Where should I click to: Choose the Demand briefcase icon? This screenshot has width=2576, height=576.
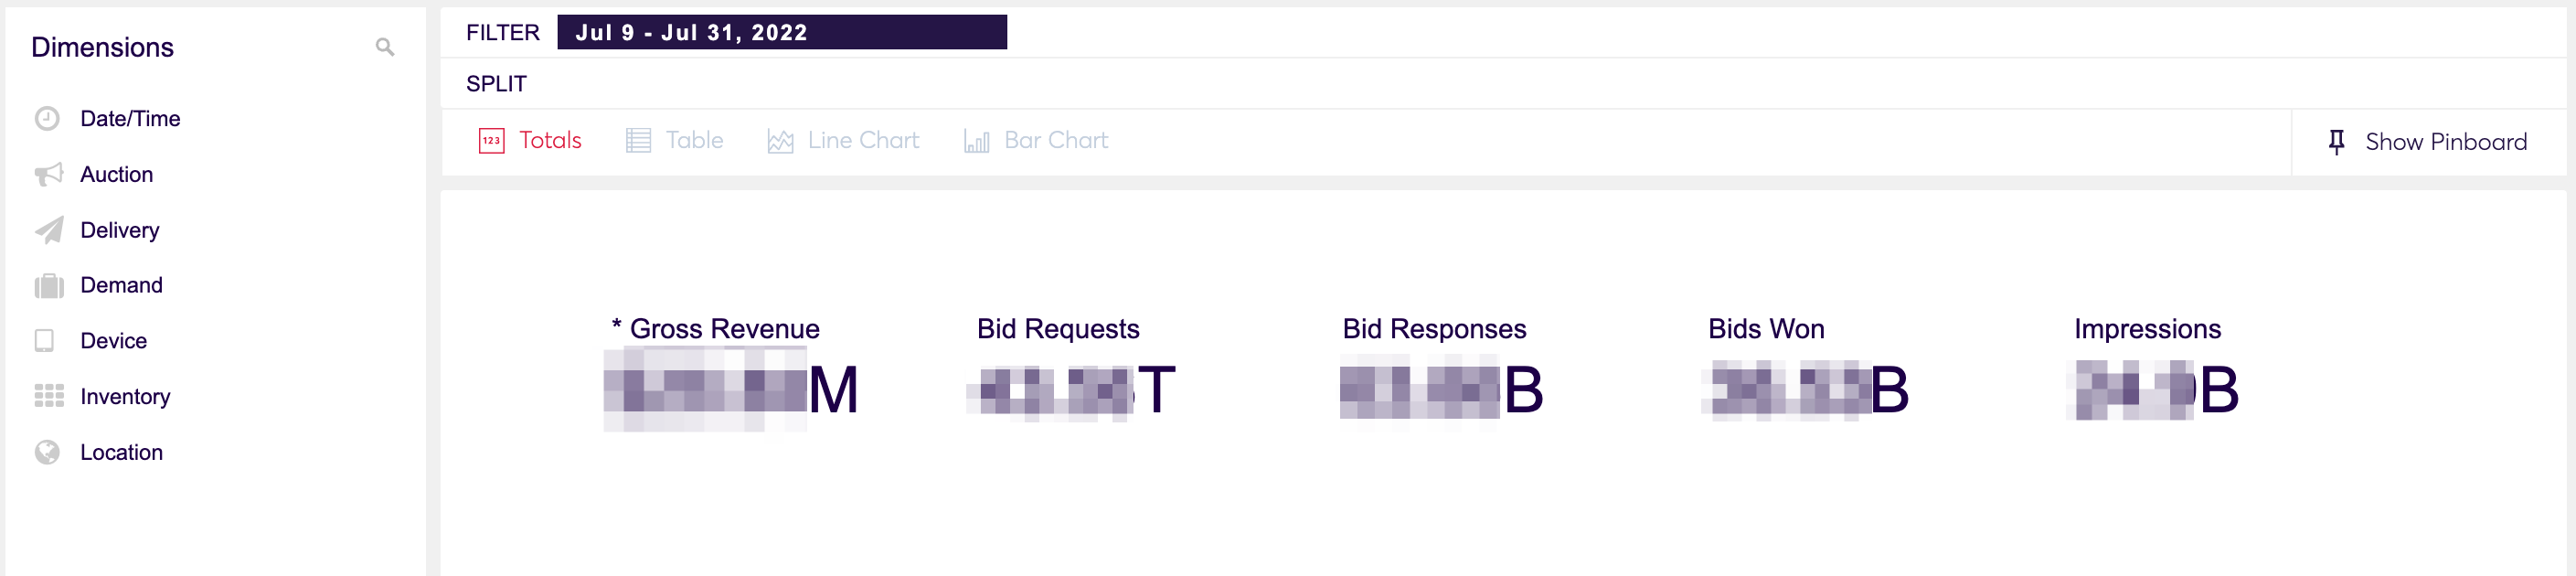49,286
